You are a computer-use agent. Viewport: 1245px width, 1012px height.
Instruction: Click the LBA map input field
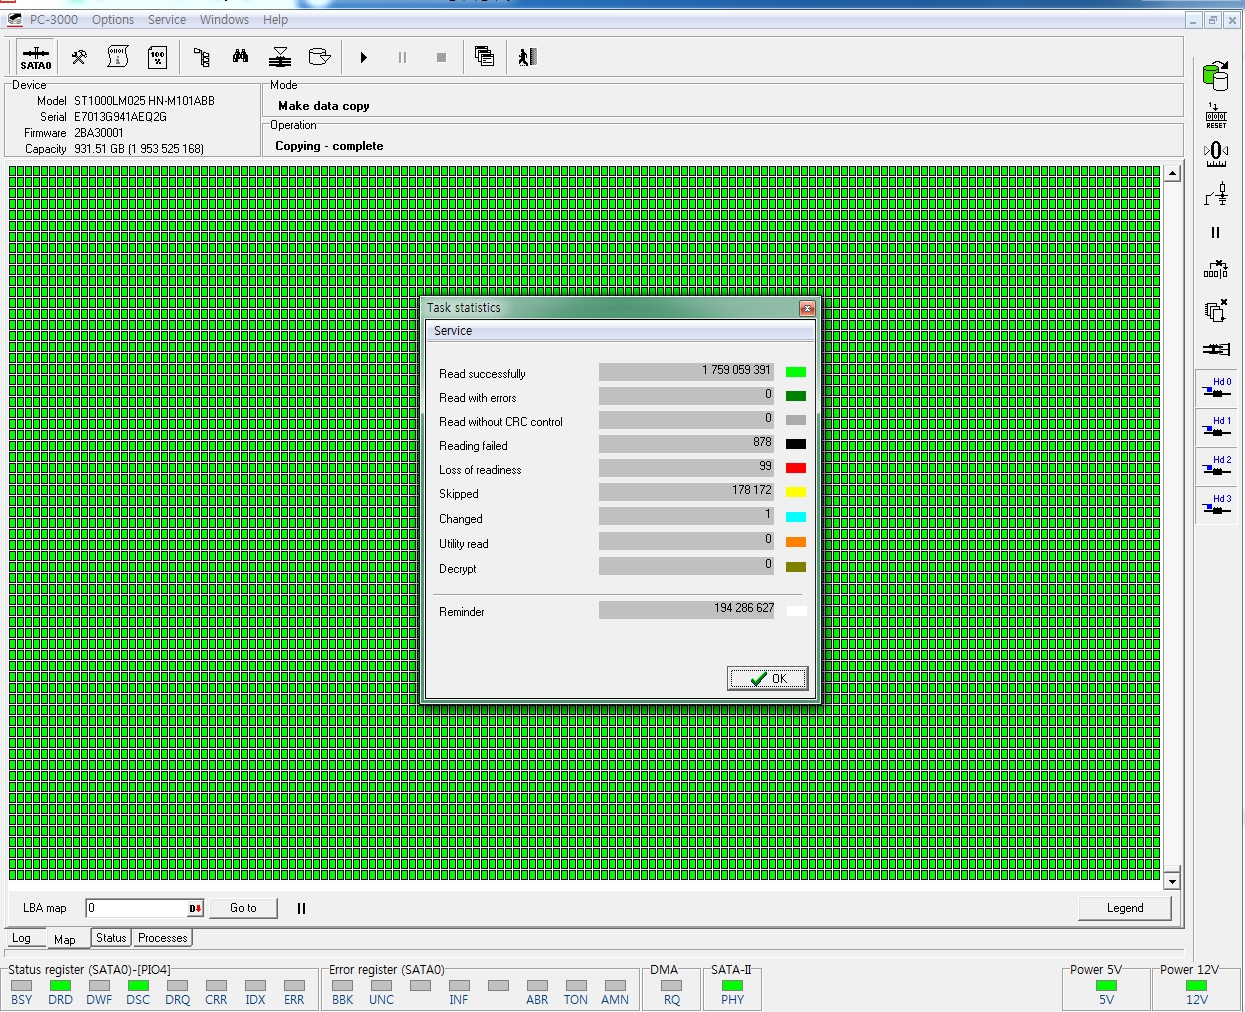(136, 908)
